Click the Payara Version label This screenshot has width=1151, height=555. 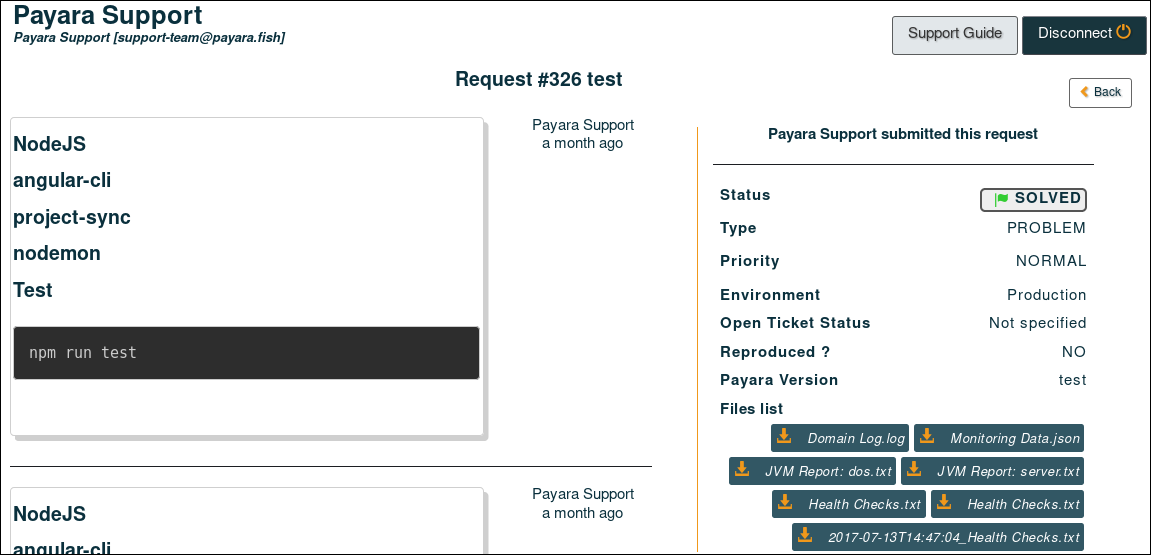pyautogui.click(x=779, y=380)
